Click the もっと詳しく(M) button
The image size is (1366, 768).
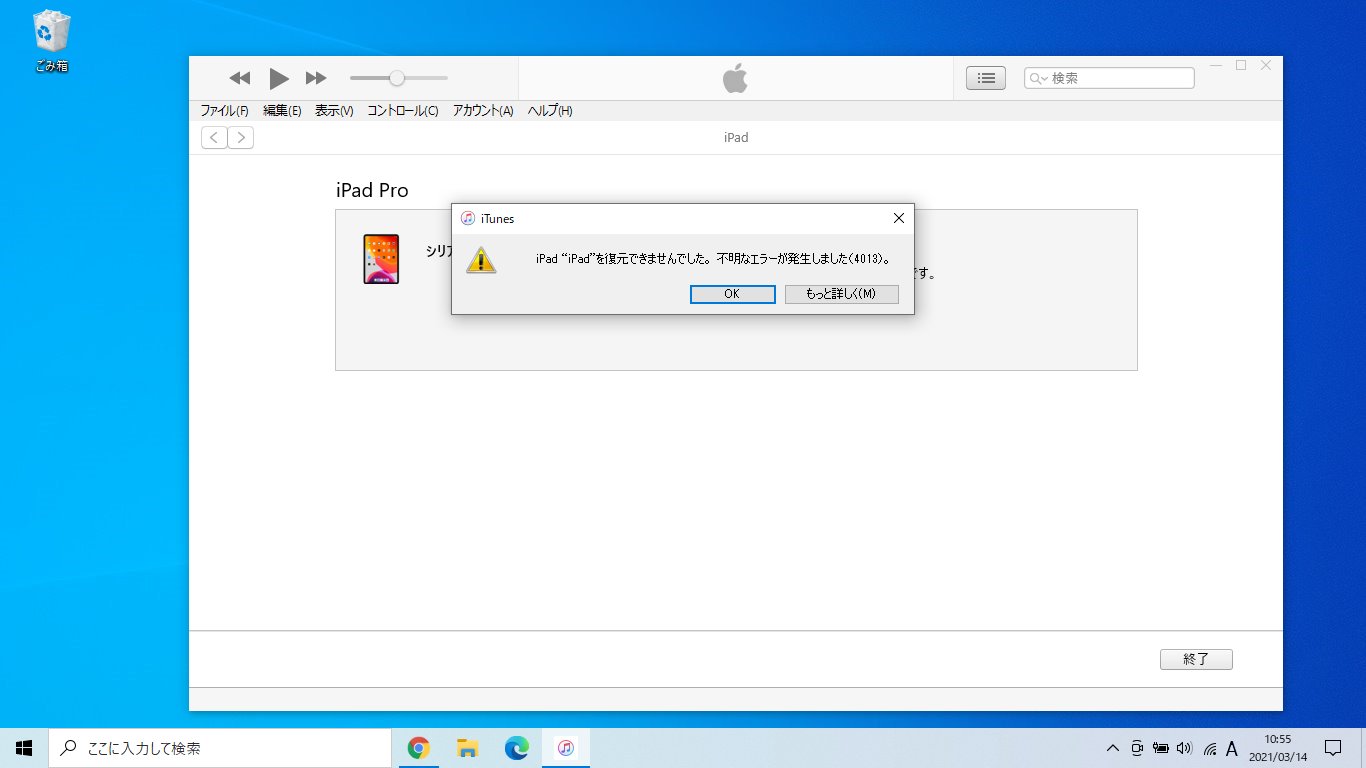click(x=841, y=294)
